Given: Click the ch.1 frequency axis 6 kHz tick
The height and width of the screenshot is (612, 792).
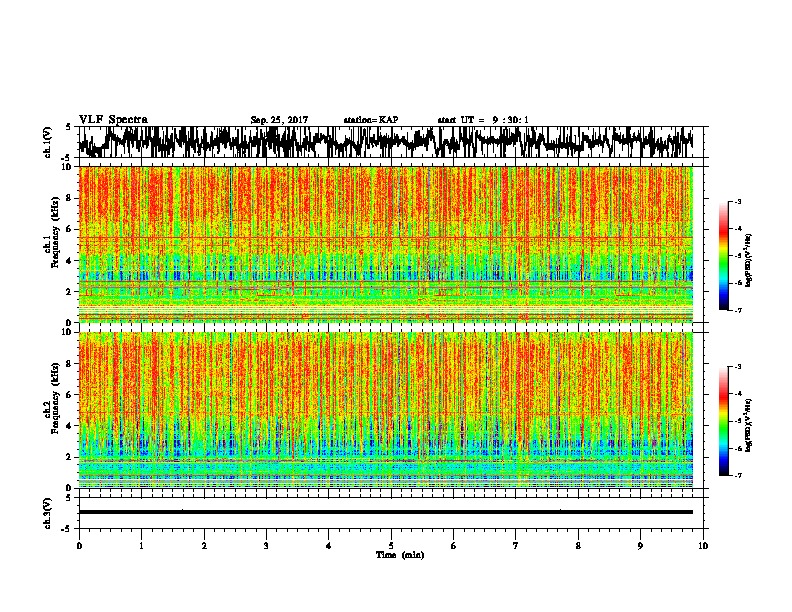Looking at the screenshot, I should click(70, 230).
